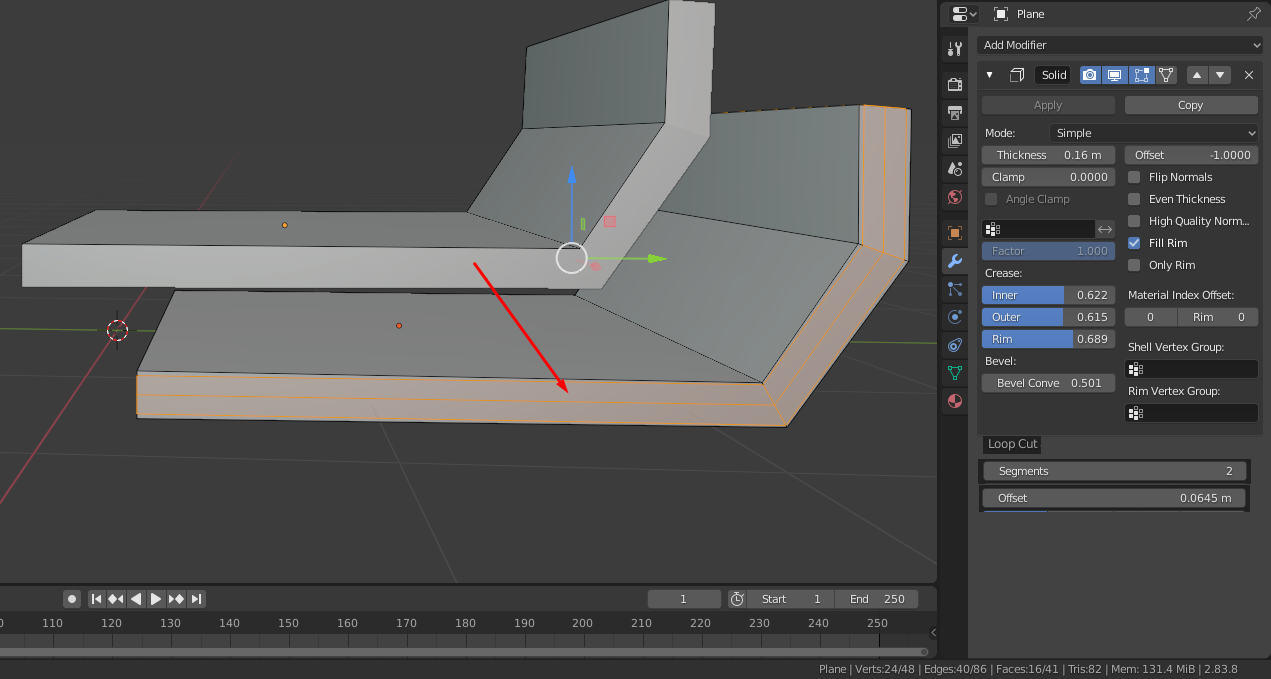This screenshot has height=679, width=1271.
Task: Toggle modifier render visibility camera icon
Action: (1090, 75)
